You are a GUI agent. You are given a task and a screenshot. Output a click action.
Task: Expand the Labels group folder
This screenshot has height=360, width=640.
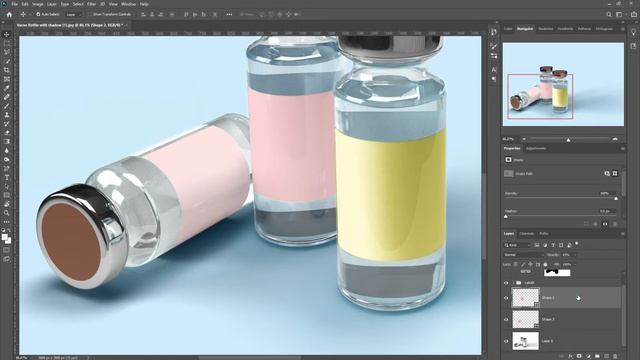pos(513,282)
